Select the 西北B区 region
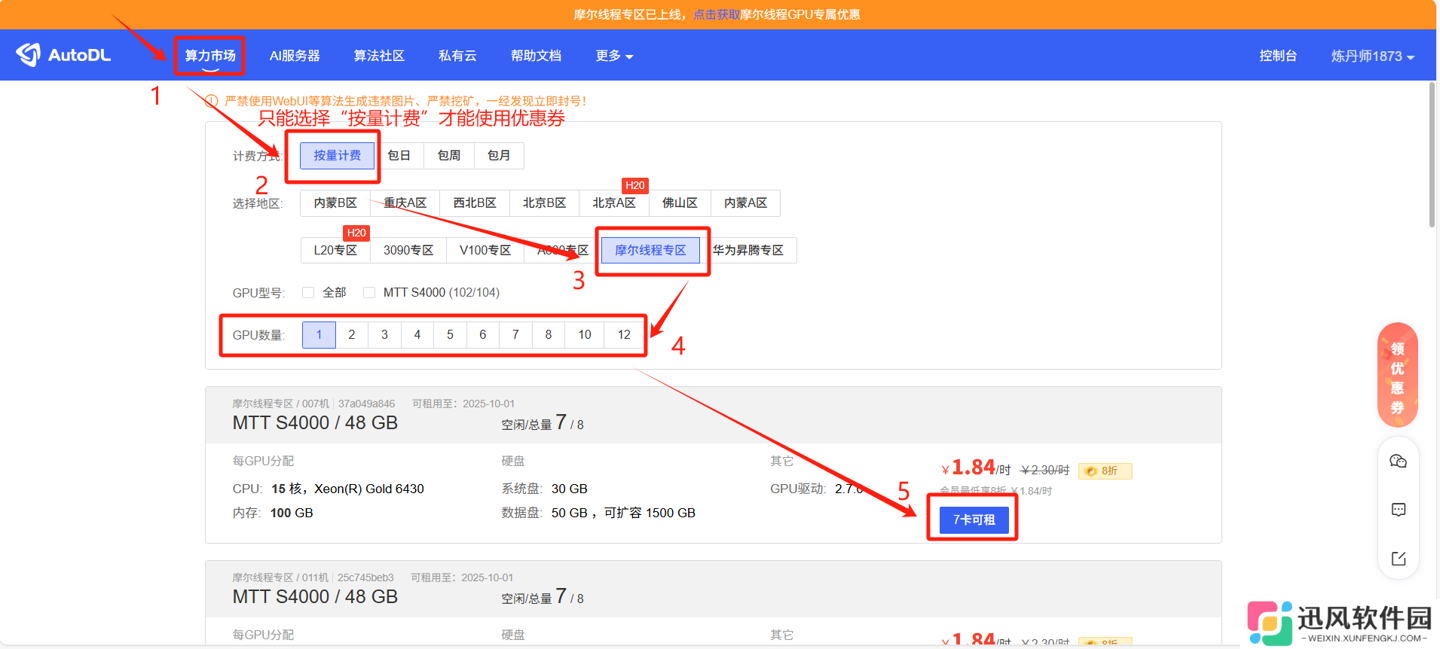The image size is (1440, 649). point(475,203)
